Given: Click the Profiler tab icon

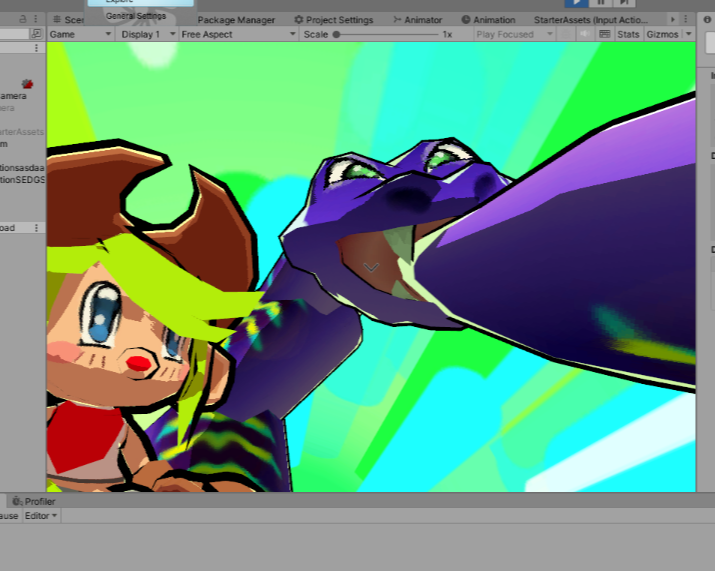Looking at the screenshot, I should coord(17,501).
